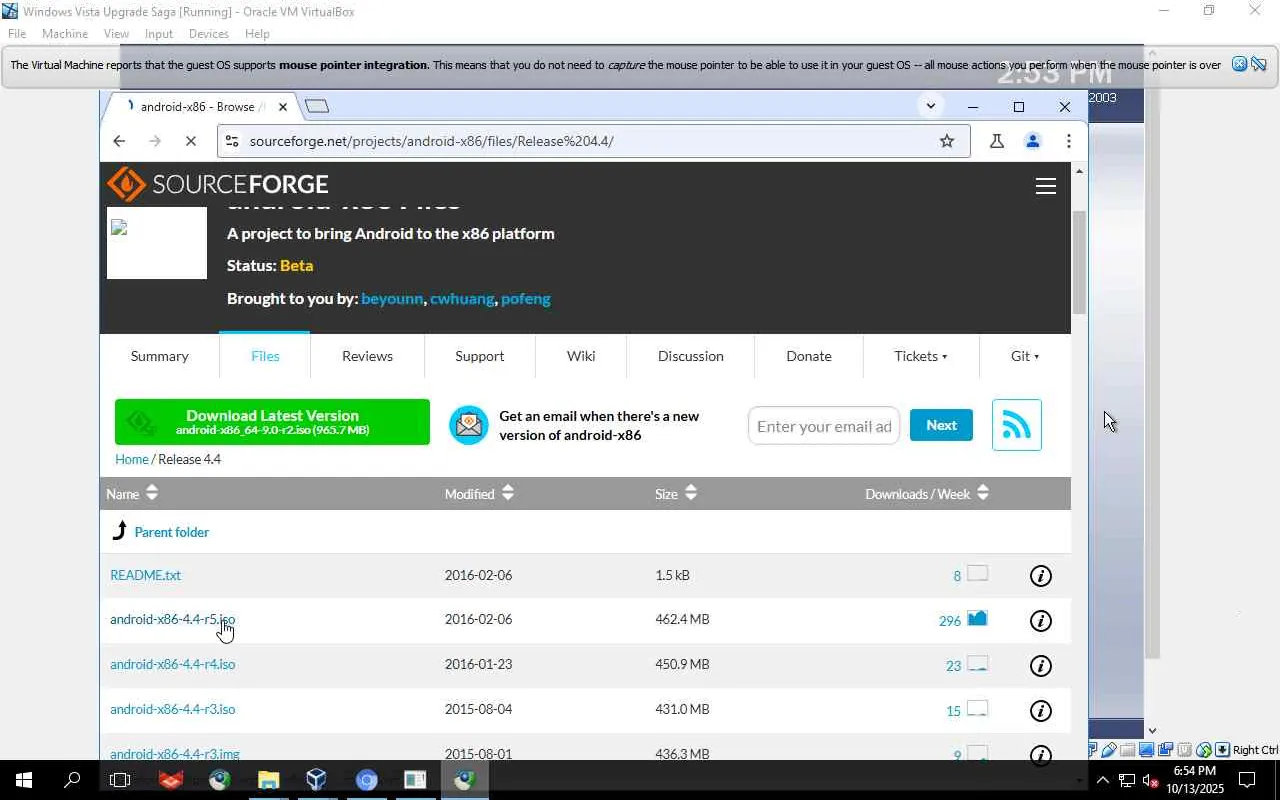This screenshot has width=1280, height=800.
Task: Open the README.txt file link
Action: pos(145,575)
